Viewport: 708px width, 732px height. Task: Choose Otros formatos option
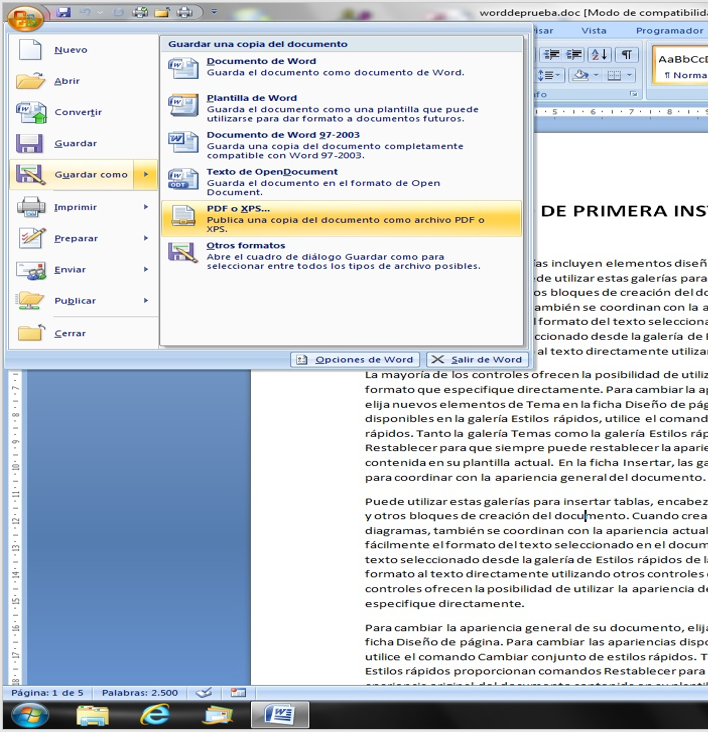341,255
